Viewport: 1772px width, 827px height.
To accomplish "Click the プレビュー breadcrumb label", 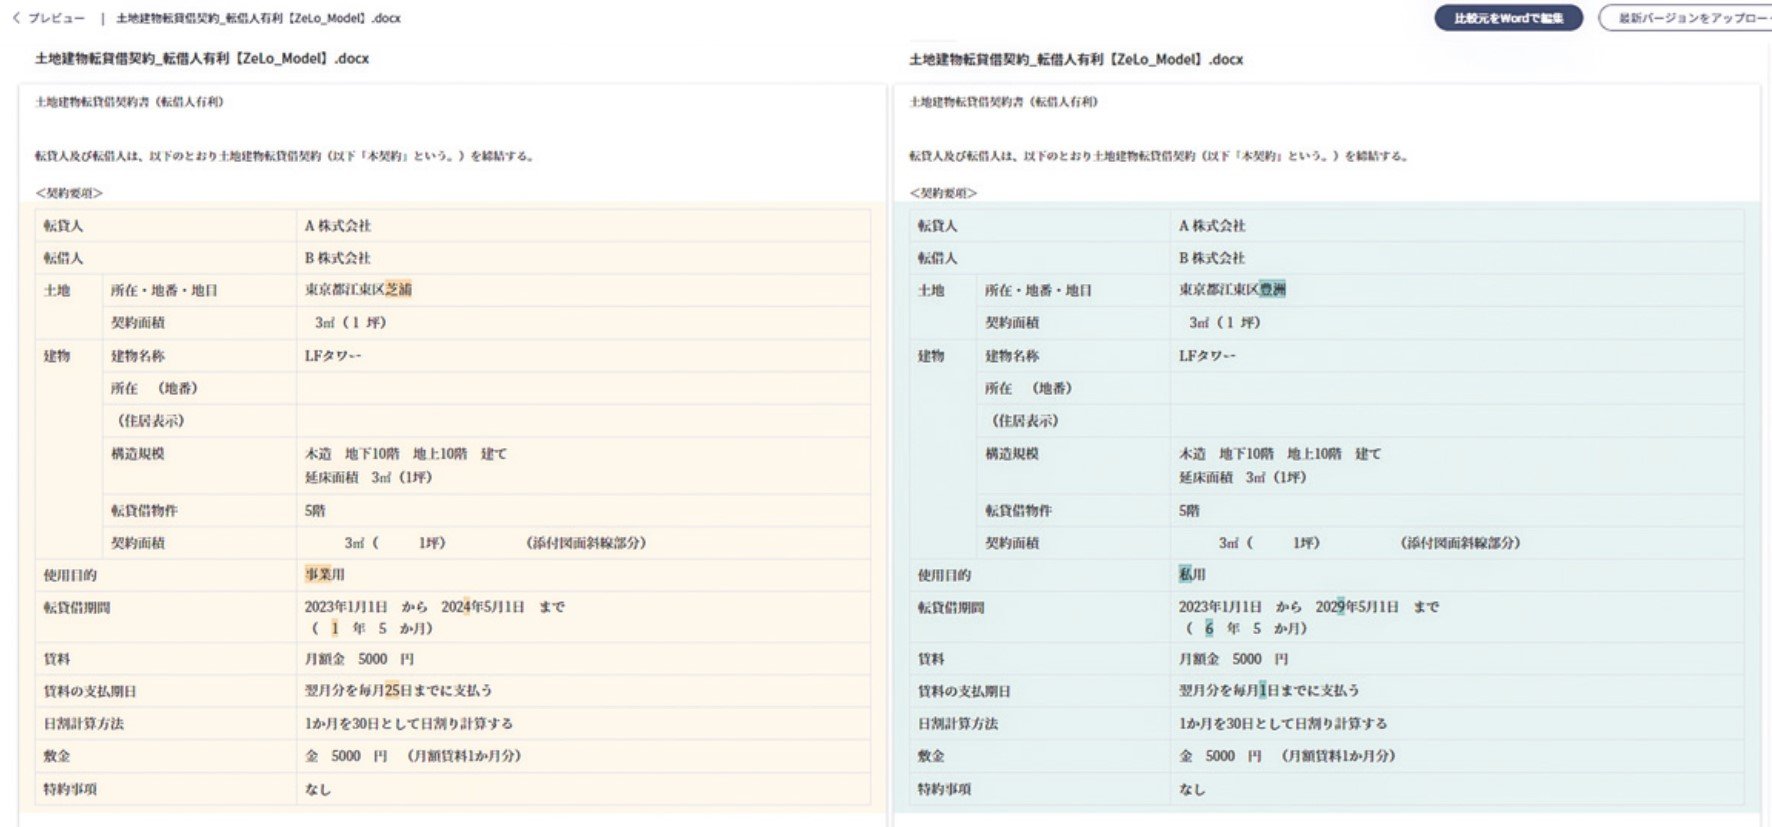I will 56,18.
